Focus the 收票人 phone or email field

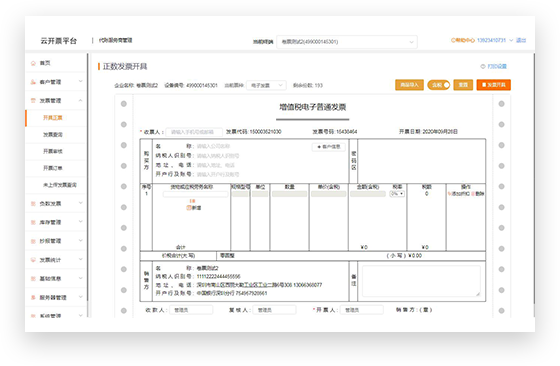click(x=194, y=132)
